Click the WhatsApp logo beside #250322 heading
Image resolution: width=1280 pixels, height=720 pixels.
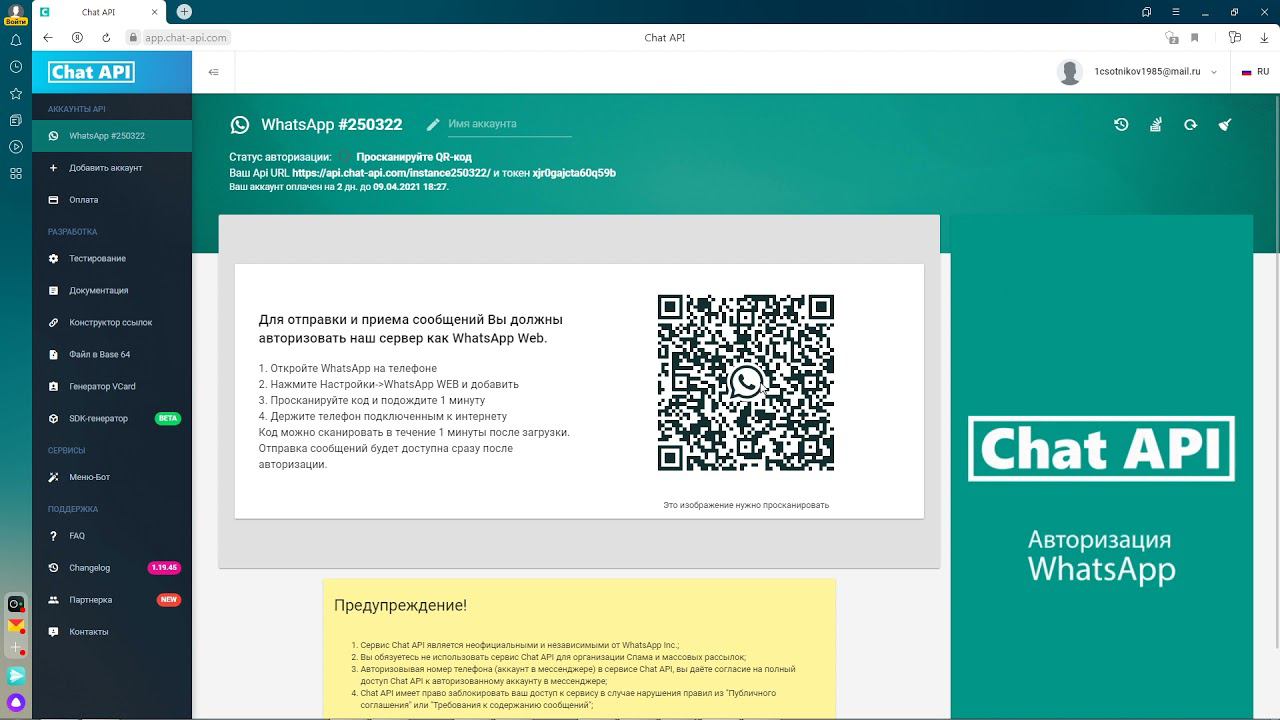point(240,125)
